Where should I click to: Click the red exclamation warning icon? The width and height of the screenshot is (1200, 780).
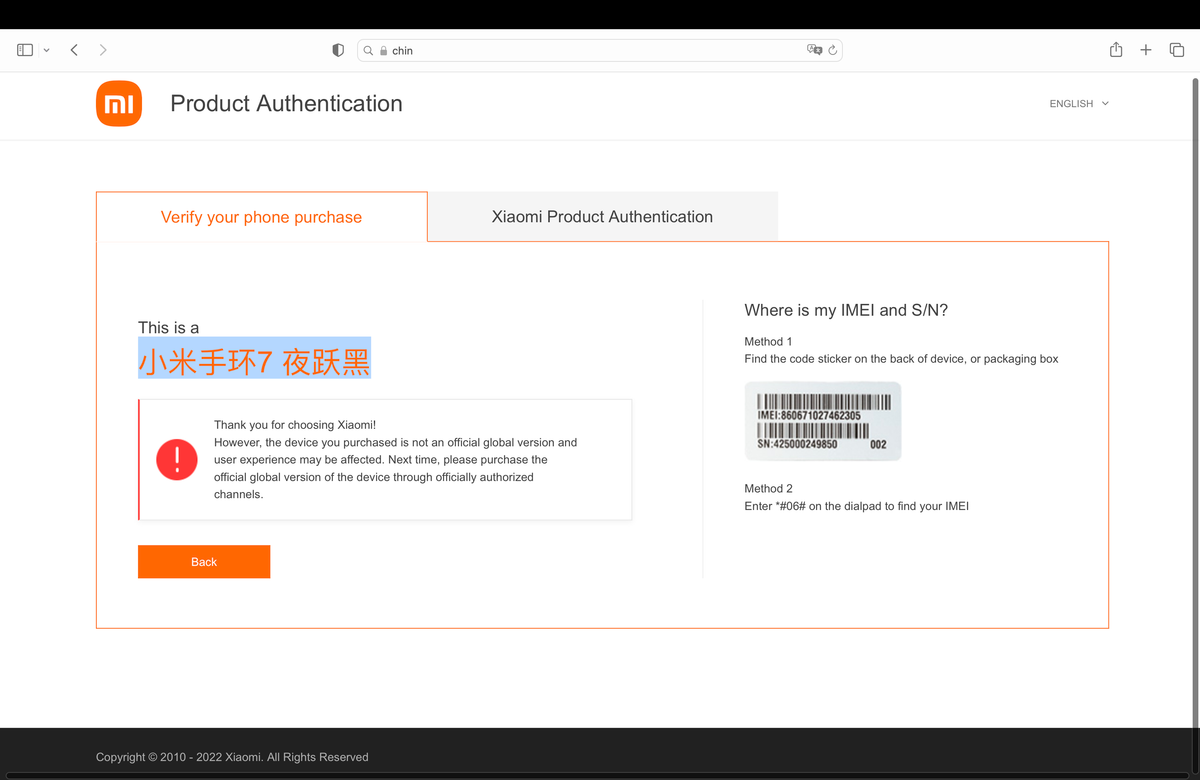pos(177,460)
